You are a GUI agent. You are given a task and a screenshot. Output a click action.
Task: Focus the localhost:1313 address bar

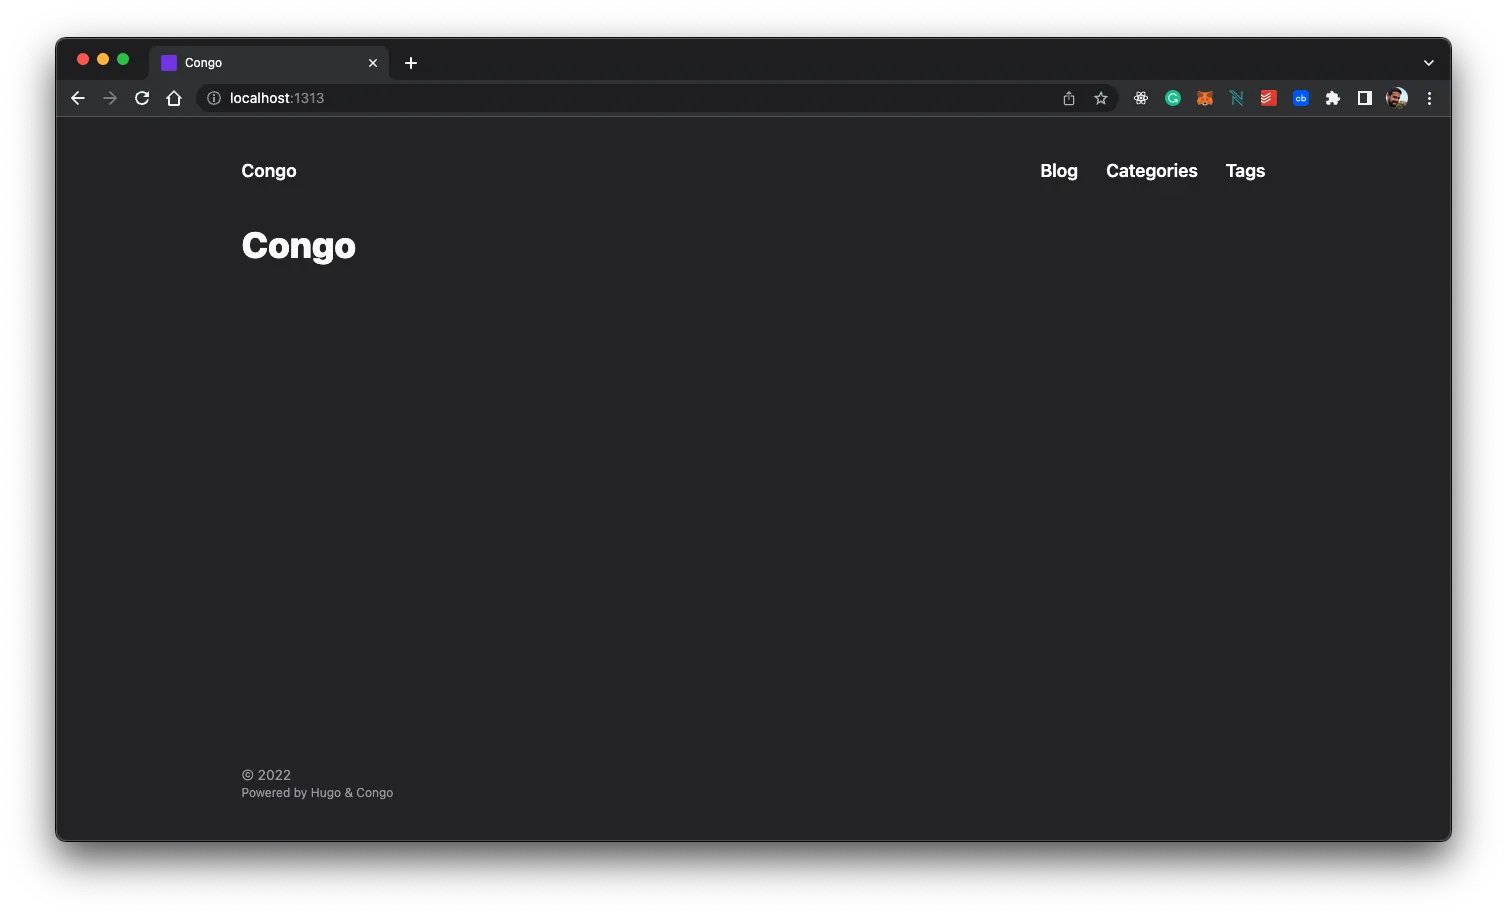[600, 98]
